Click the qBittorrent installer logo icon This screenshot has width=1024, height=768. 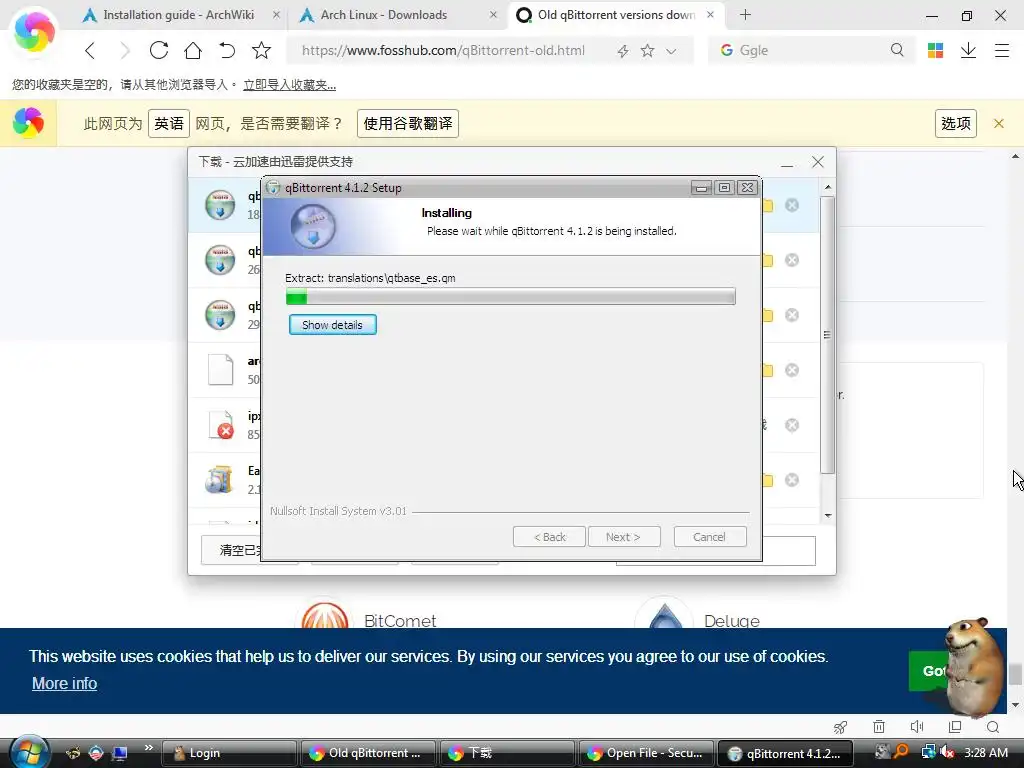[x=313, y=226]
